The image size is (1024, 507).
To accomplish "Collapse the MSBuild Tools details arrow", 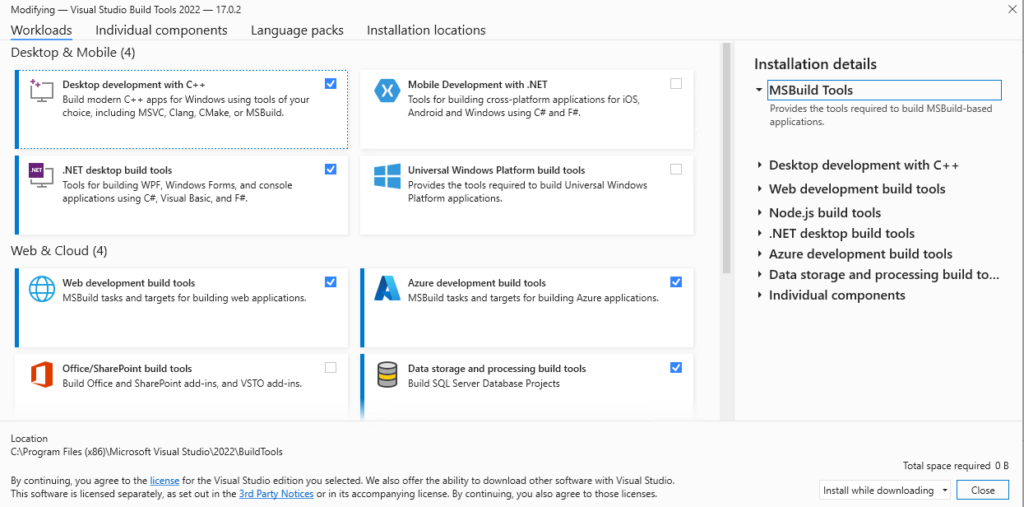I will point(759,90).
